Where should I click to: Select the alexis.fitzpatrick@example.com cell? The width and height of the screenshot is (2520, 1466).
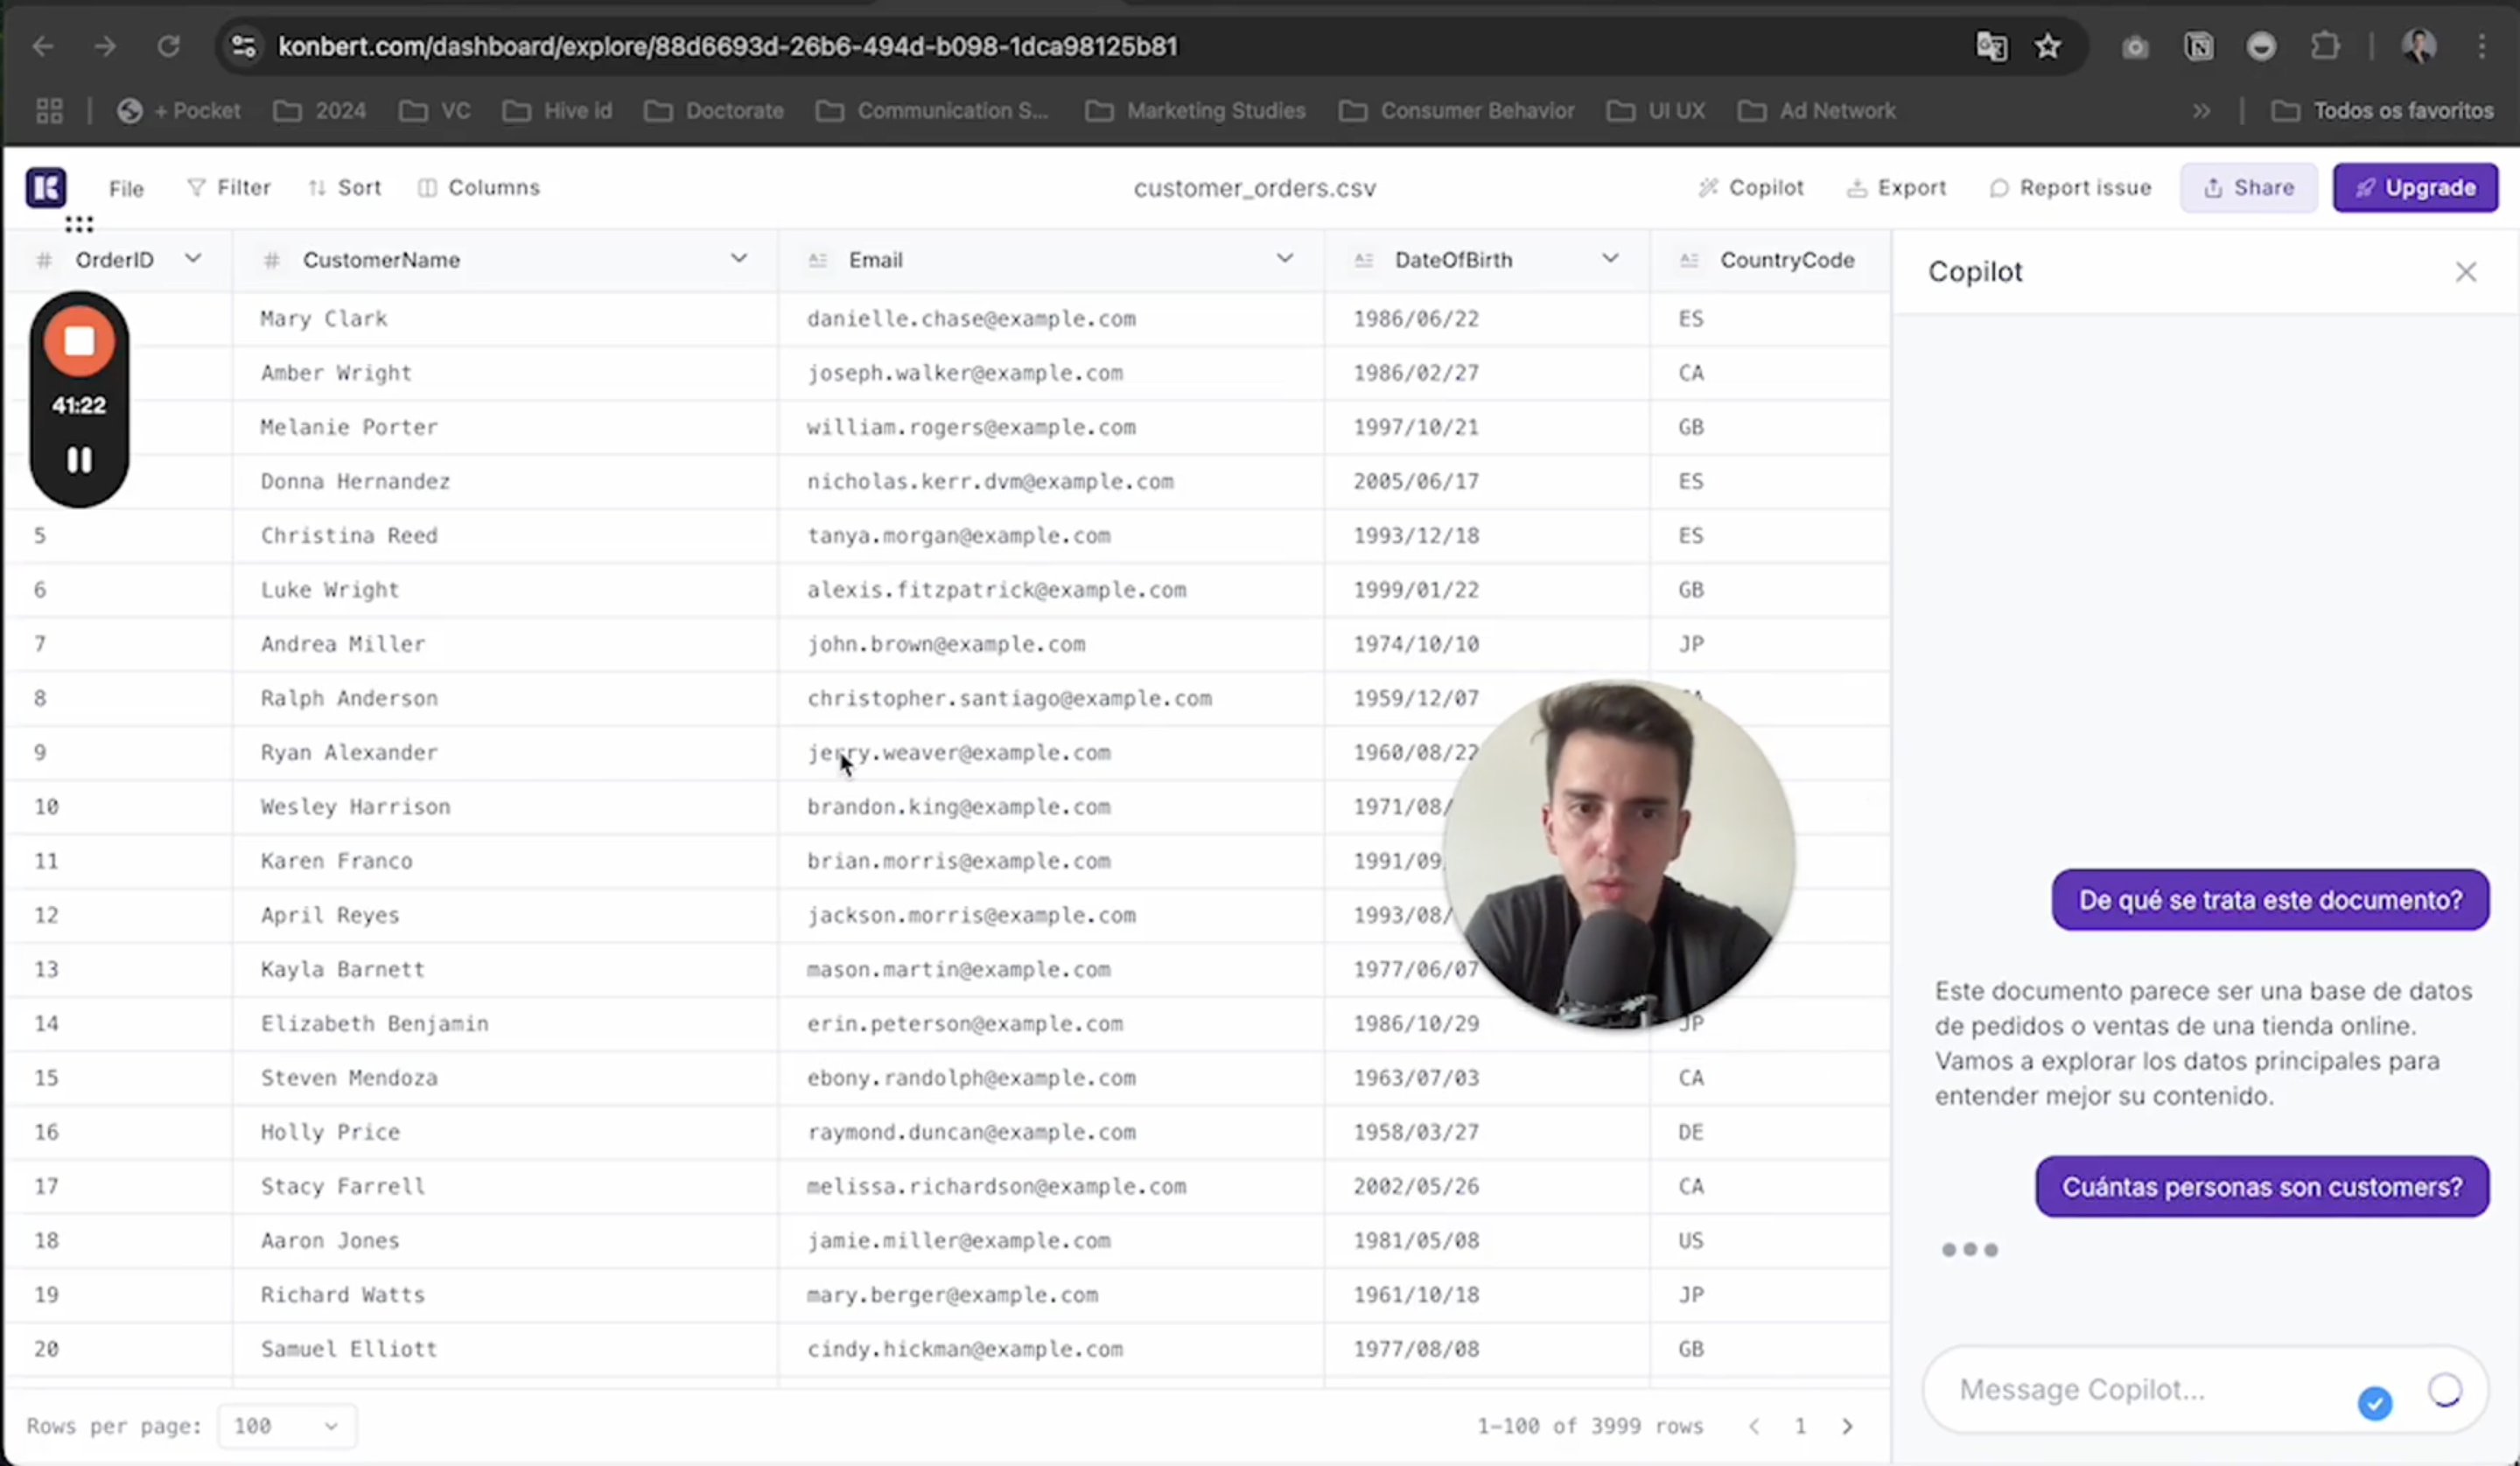point(1051,589)
